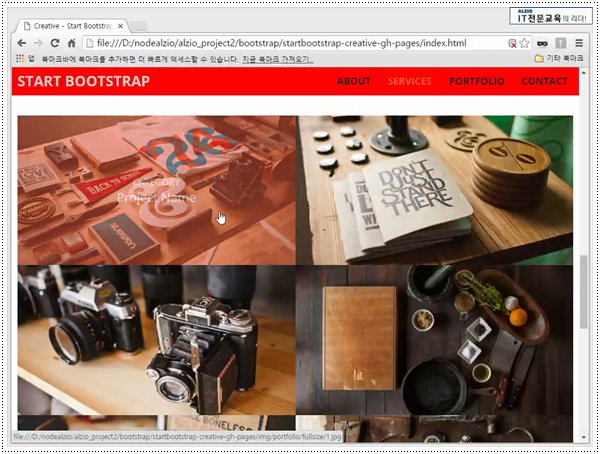Go to the ABOUT nav section

pos(354,81)
